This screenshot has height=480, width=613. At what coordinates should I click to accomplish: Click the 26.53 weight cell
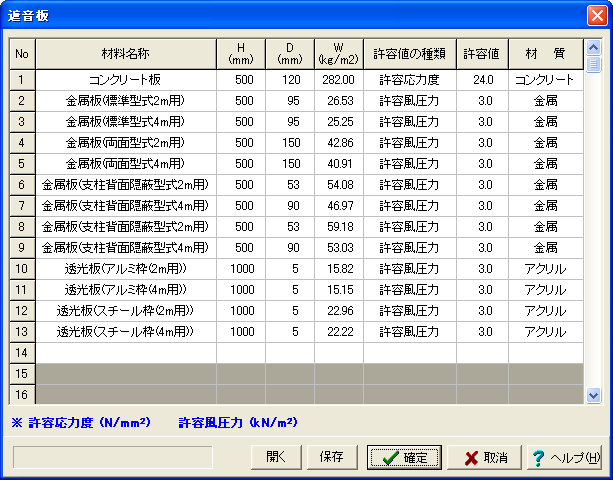[x=339, y=101]
